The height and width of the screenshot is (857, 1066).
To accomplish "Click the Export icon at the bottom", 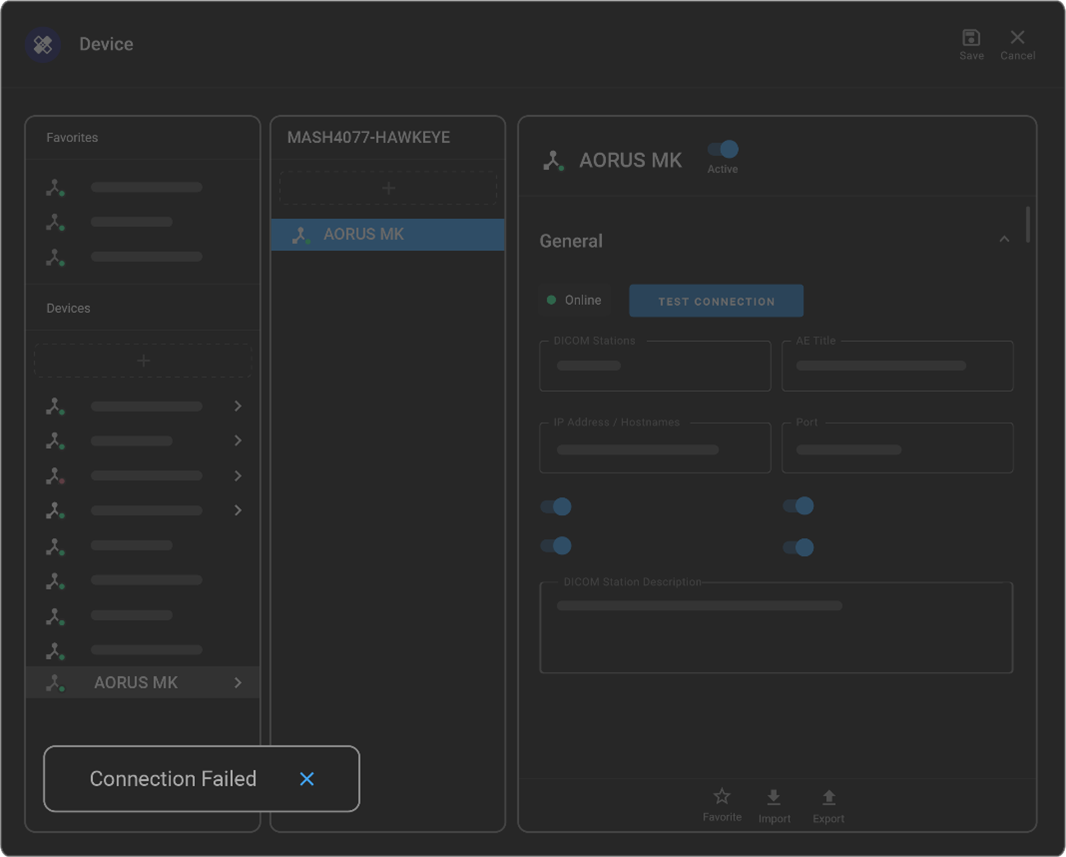I will click(829, 799).
